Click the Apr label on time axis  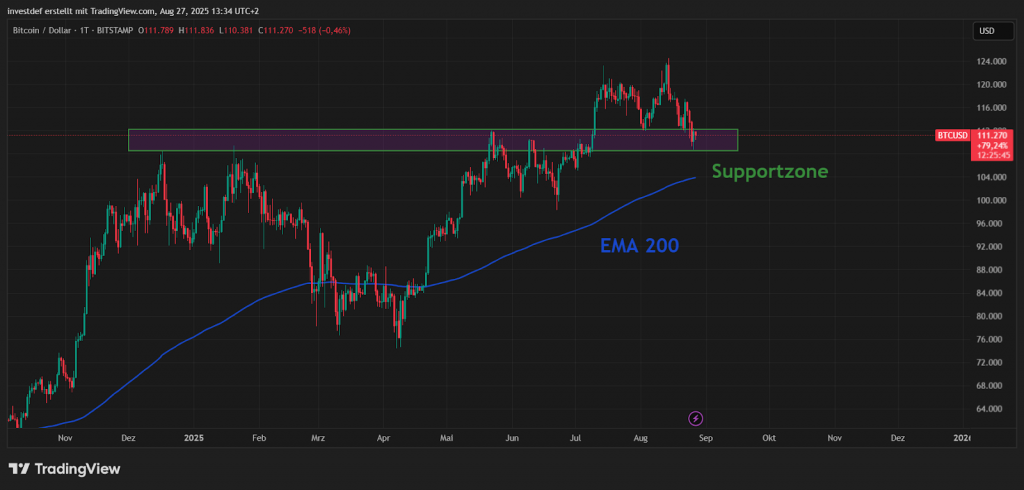pyautogui.click(x=384, y=438)
